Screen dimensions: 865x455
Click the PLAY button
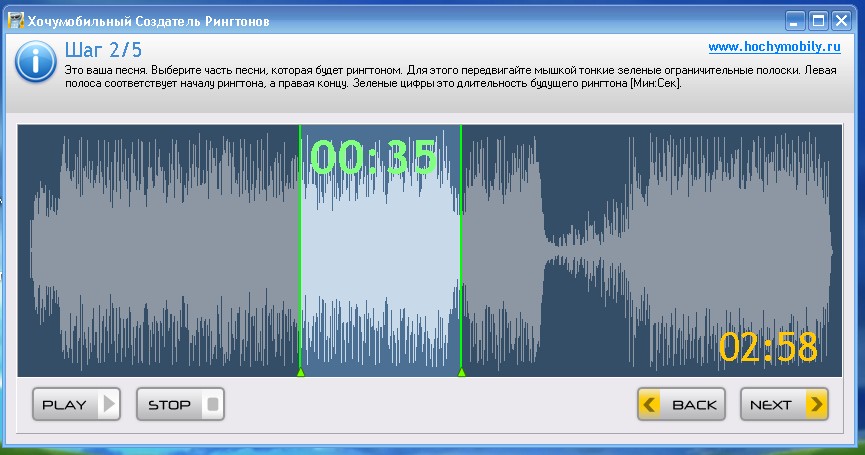pos(76,404)
